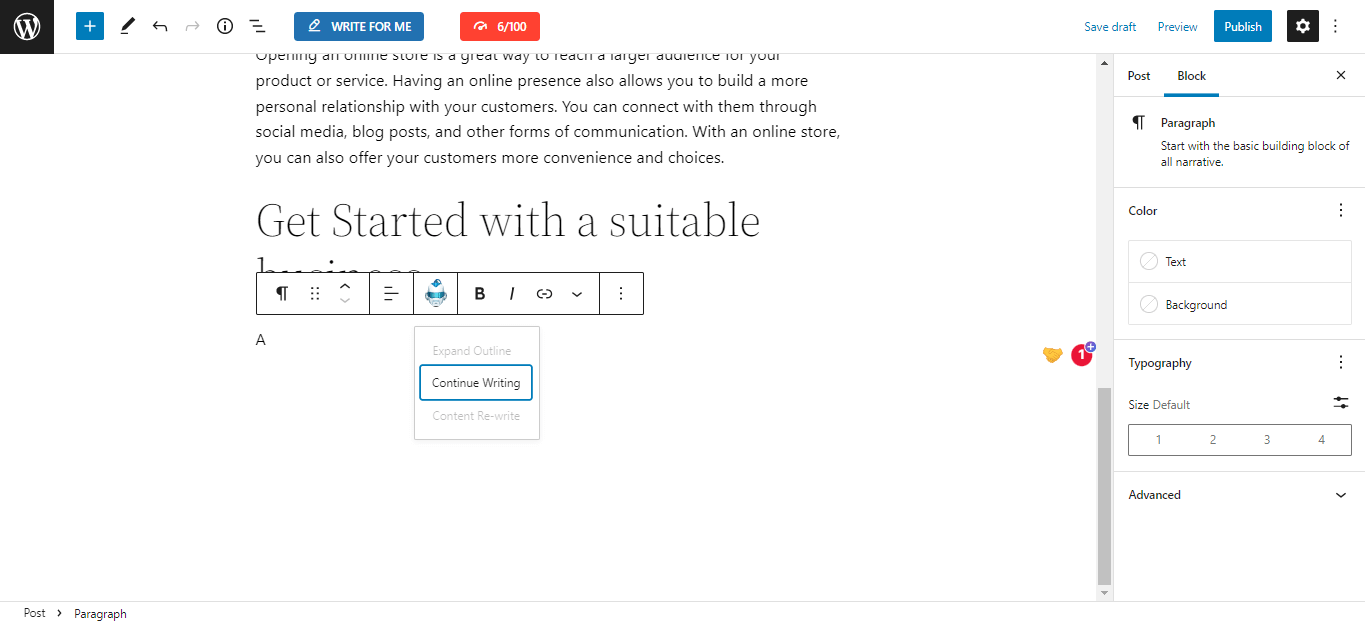Open the text alignment dropdown
The image size is (1365, 623).
391,293
